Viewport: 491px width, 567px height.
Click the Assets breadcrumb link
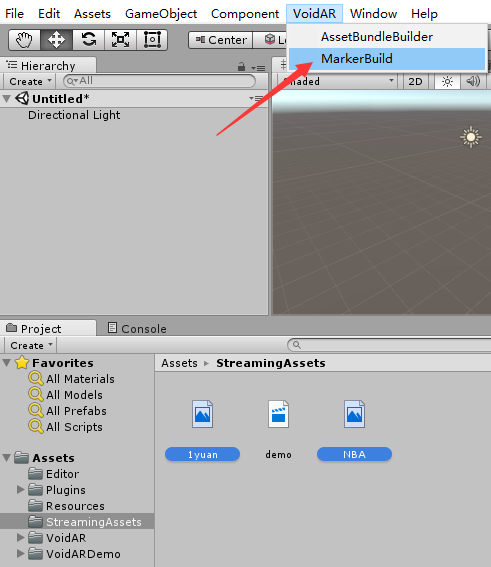click(x=179, y=363)
